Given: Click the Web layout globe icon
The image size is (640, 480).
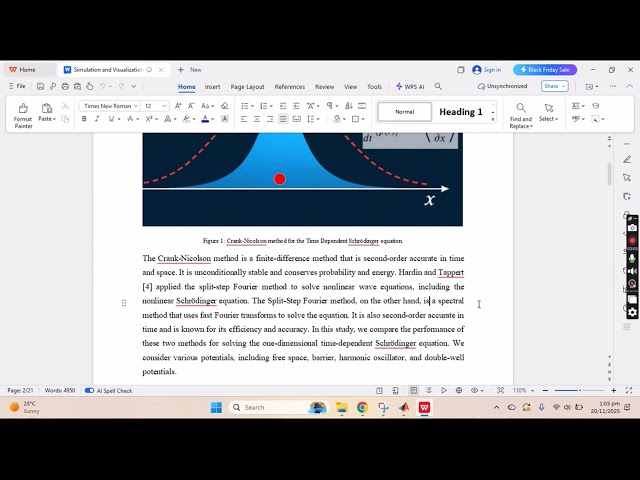Looking at the screenshot, I should [x=459, y=390].
